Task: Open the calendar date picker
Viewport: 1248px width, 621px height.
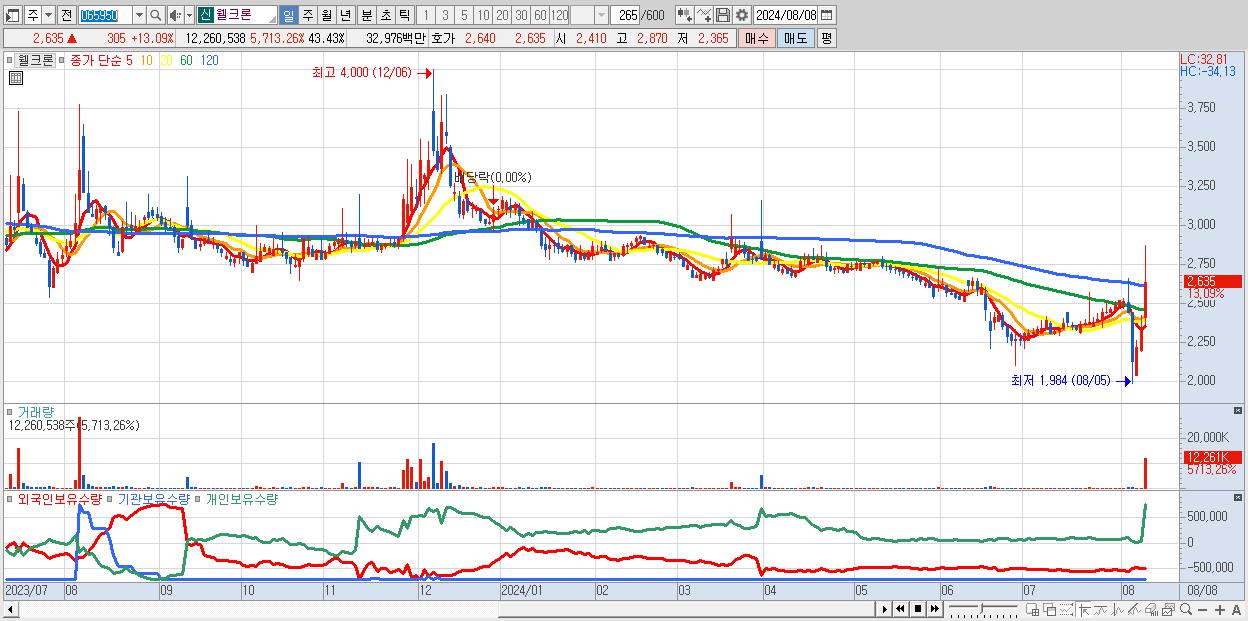Action: click(828, 15)
